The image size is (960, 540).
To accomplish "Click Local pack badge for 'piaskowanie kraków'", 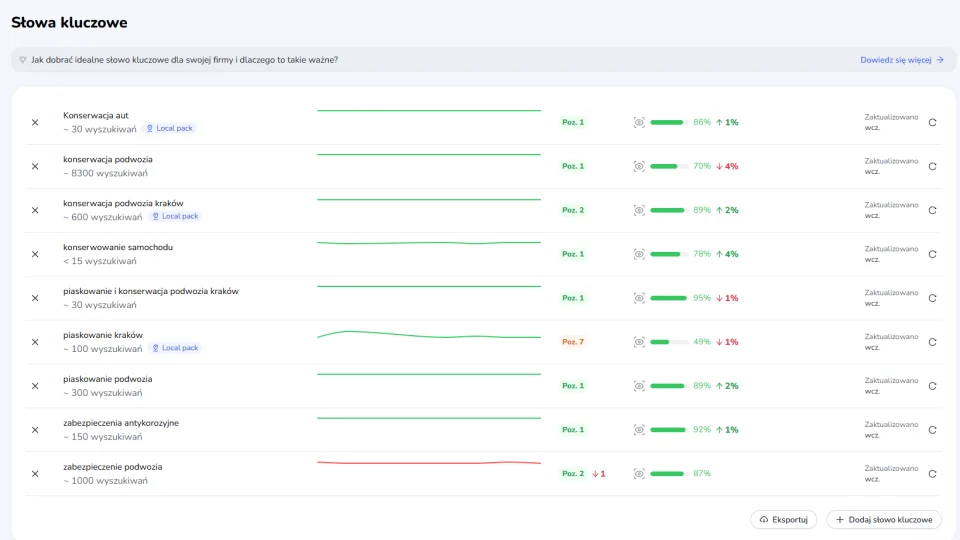I will click(x=175, y=348).
